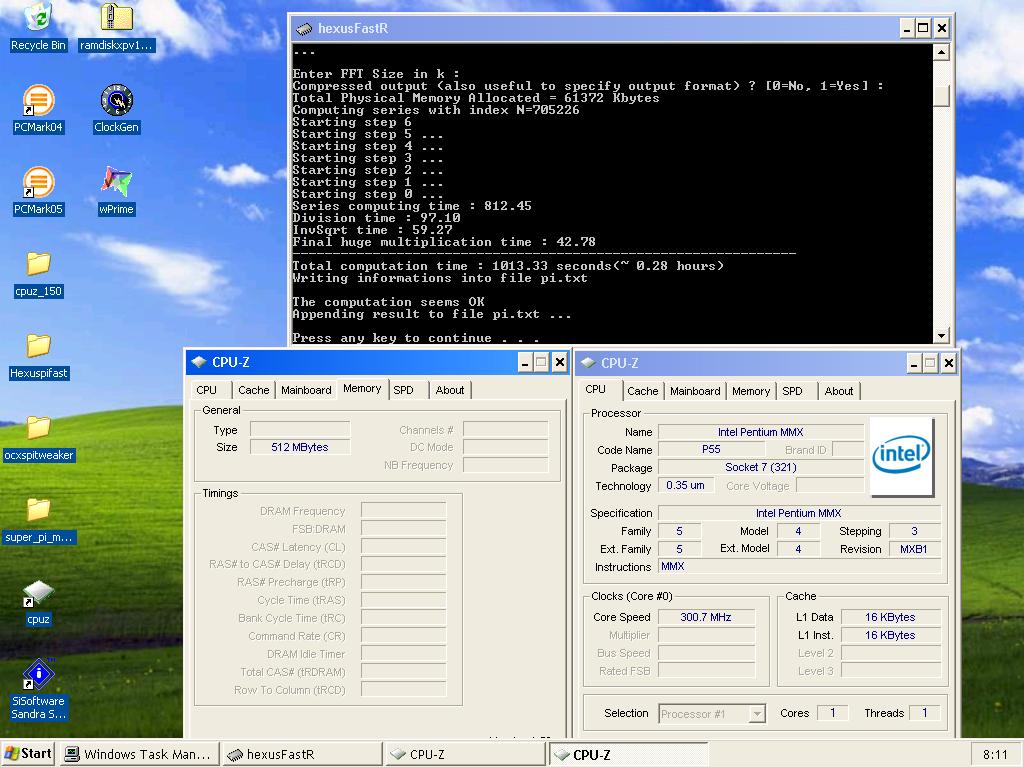Open the About tab in right CPU-Z window
Image resolution: width=1024 pixels, height=768 pixels.
click(x=839, y=391)
